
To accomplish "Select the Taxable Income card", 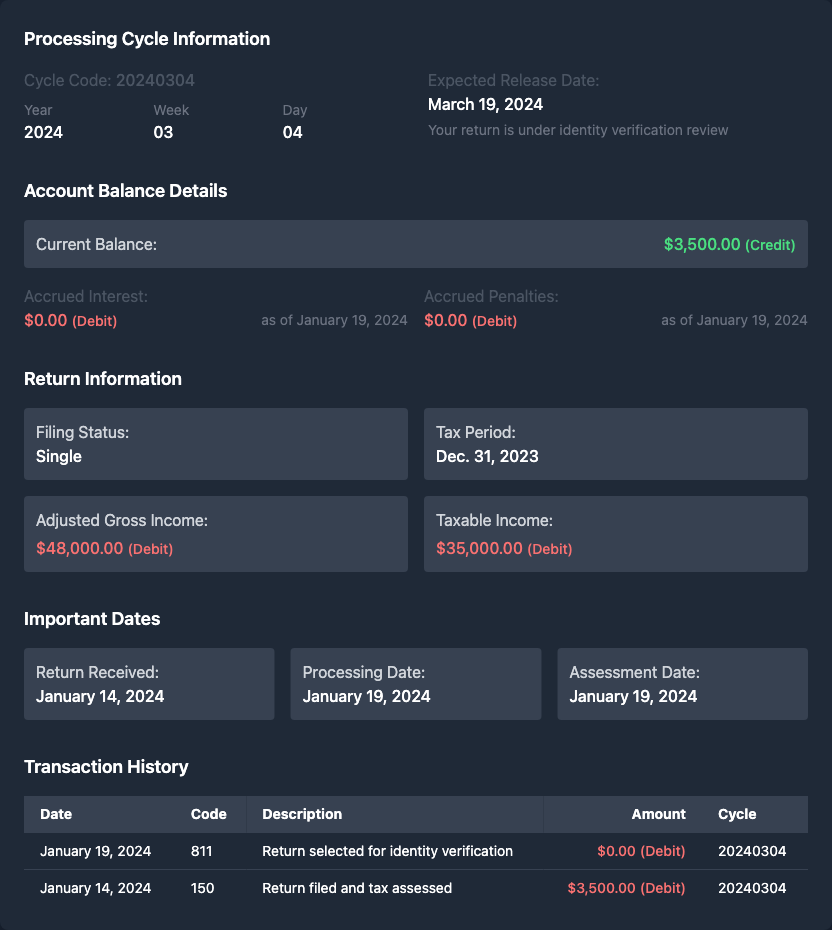I will point(615,534).
